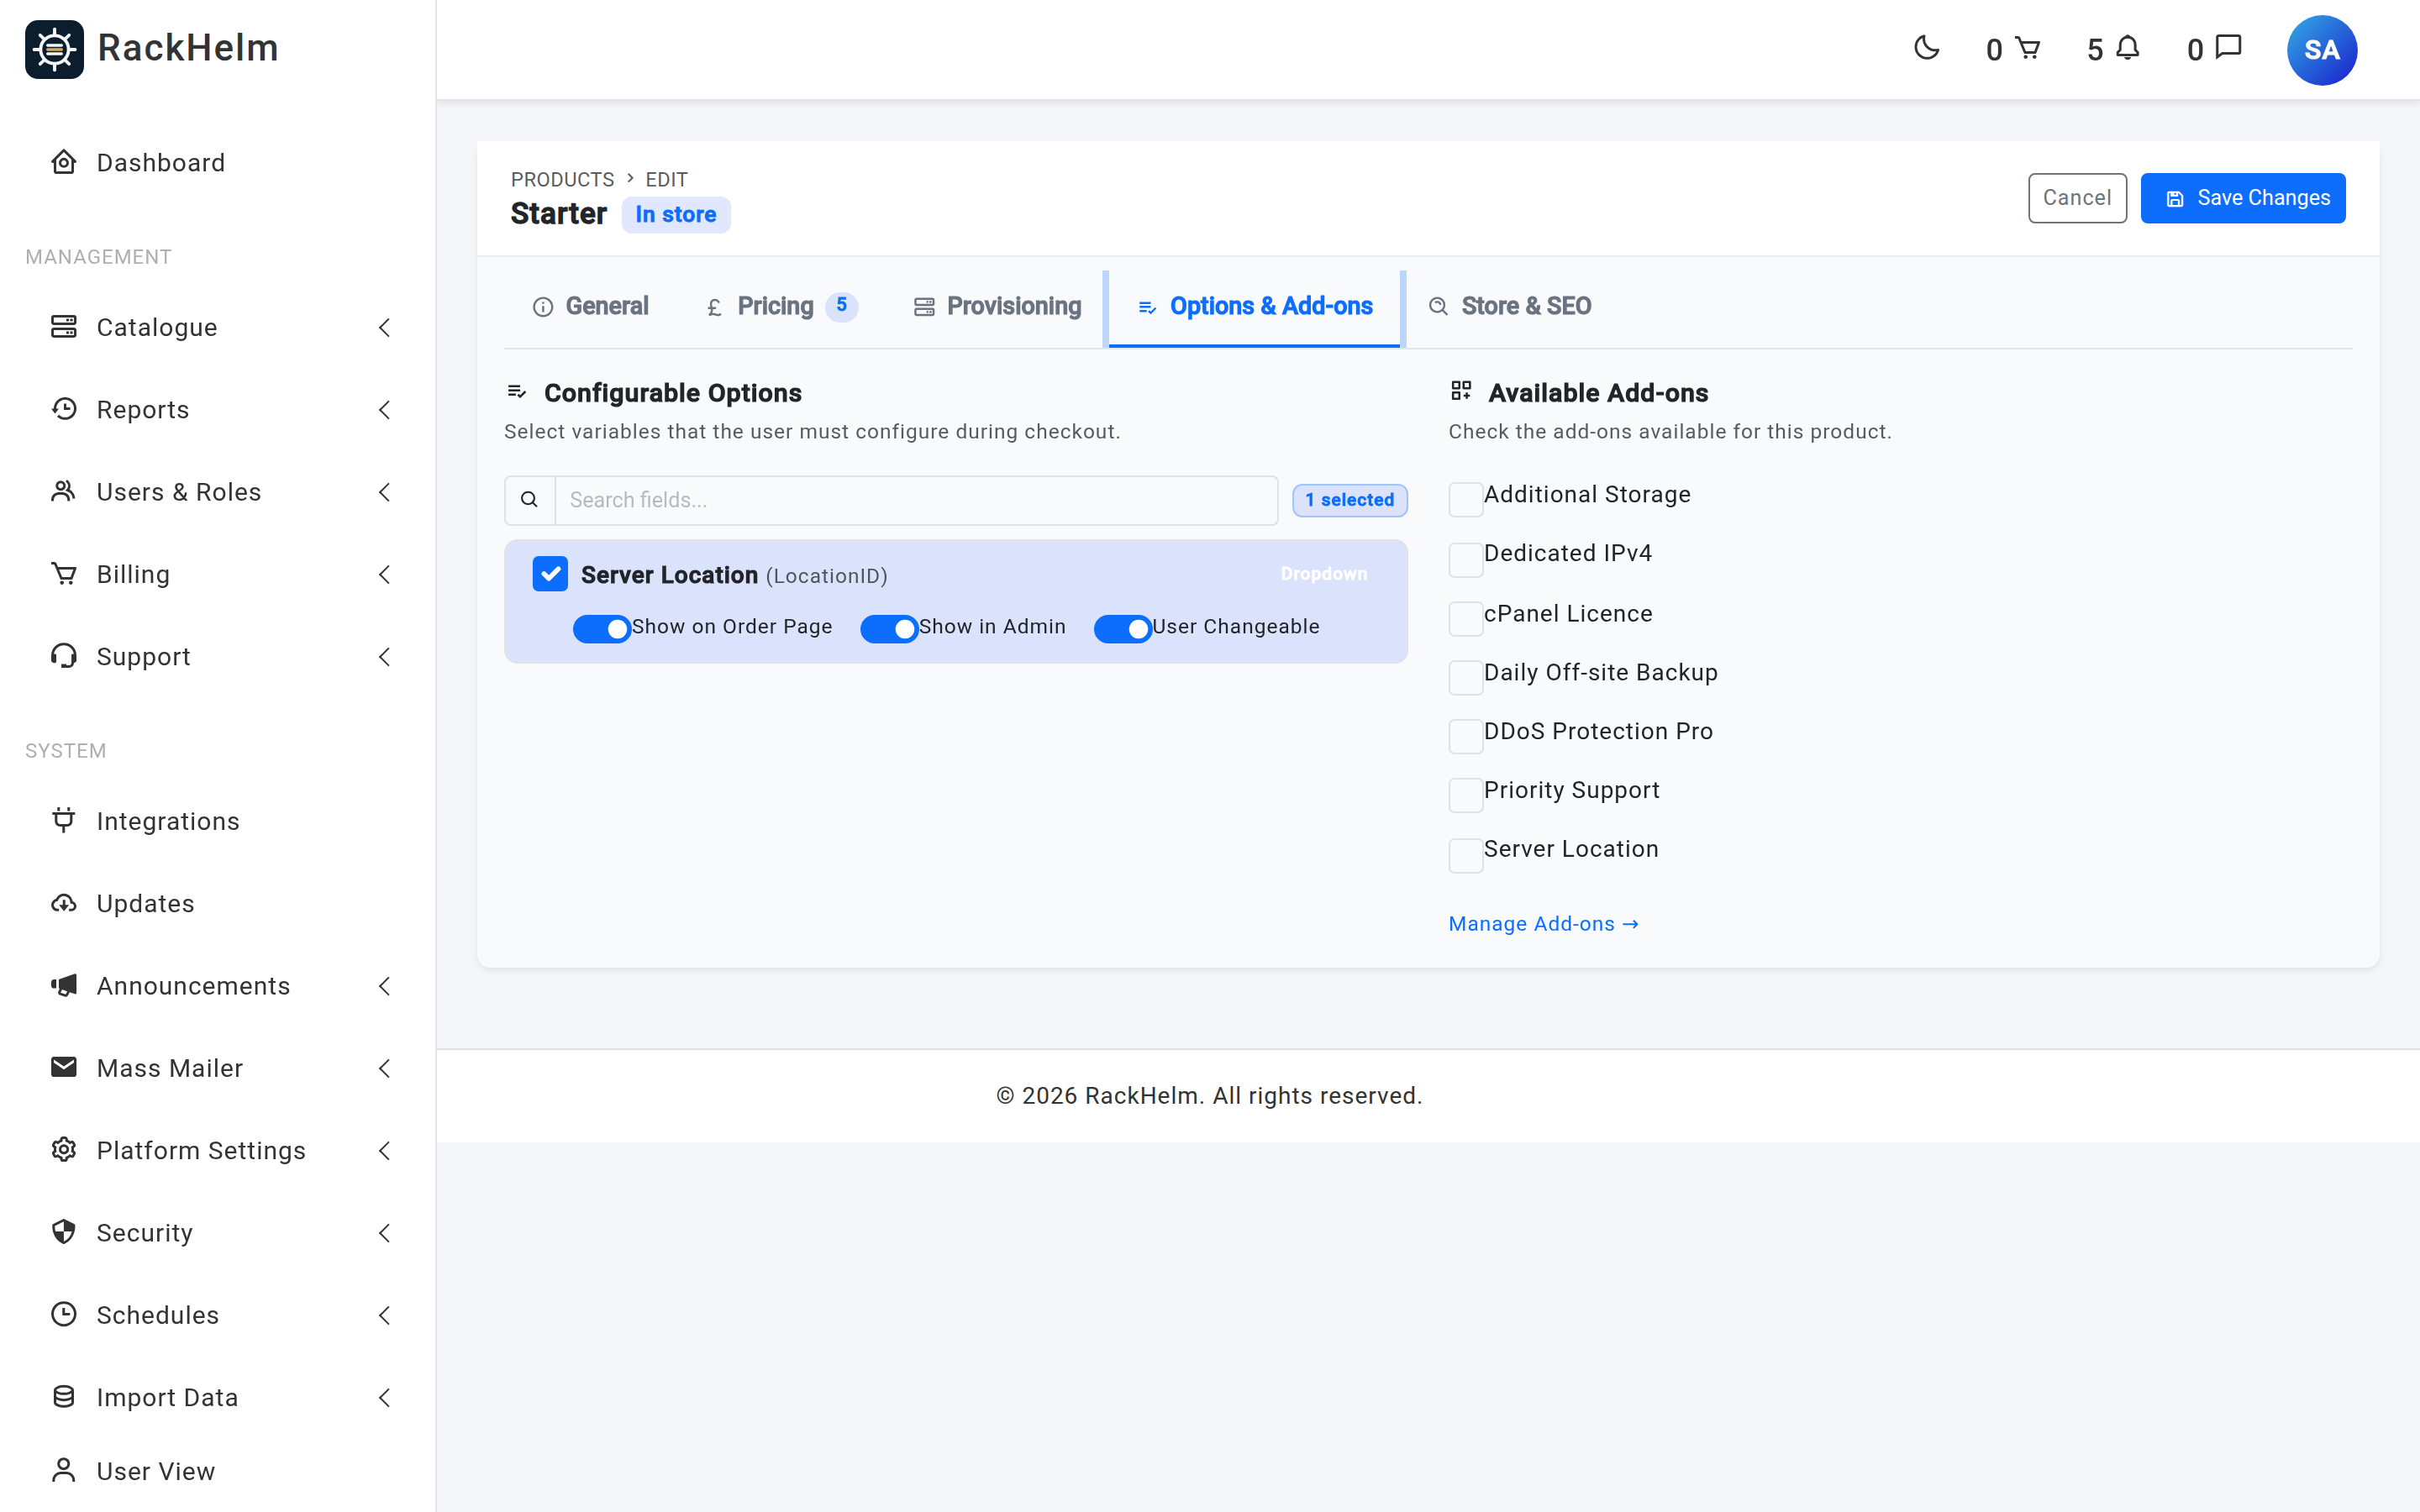Image resolution: width=2420 pixels, height=1512 pixels.
Task: Check the Dedicated IPv4 add-on
Action: click(1465, 559)
